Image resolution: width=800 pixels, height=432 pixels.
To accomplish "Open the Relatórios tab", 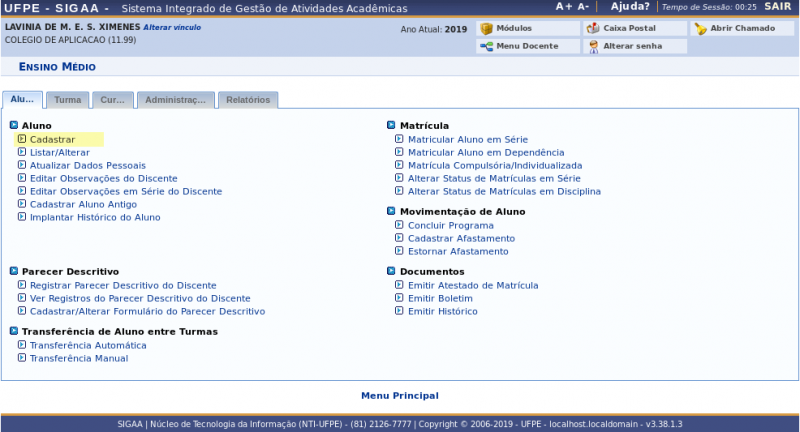I will point(248,100).
